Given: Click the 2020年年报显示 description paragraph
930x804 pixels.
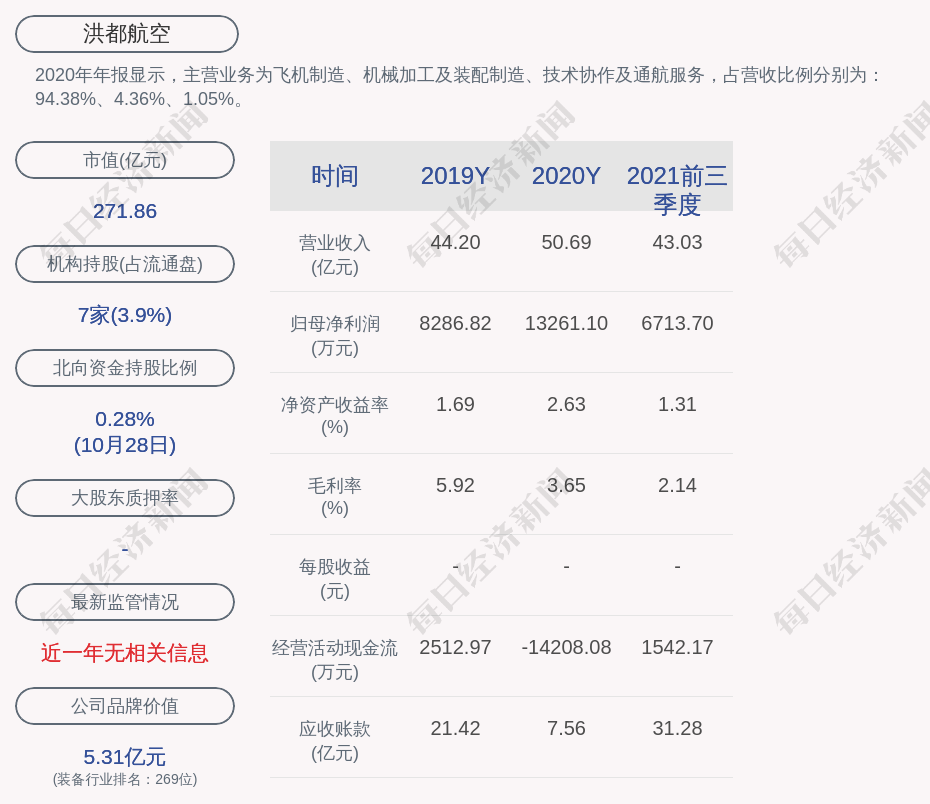Looking at the screenshot, I should 458,87.
